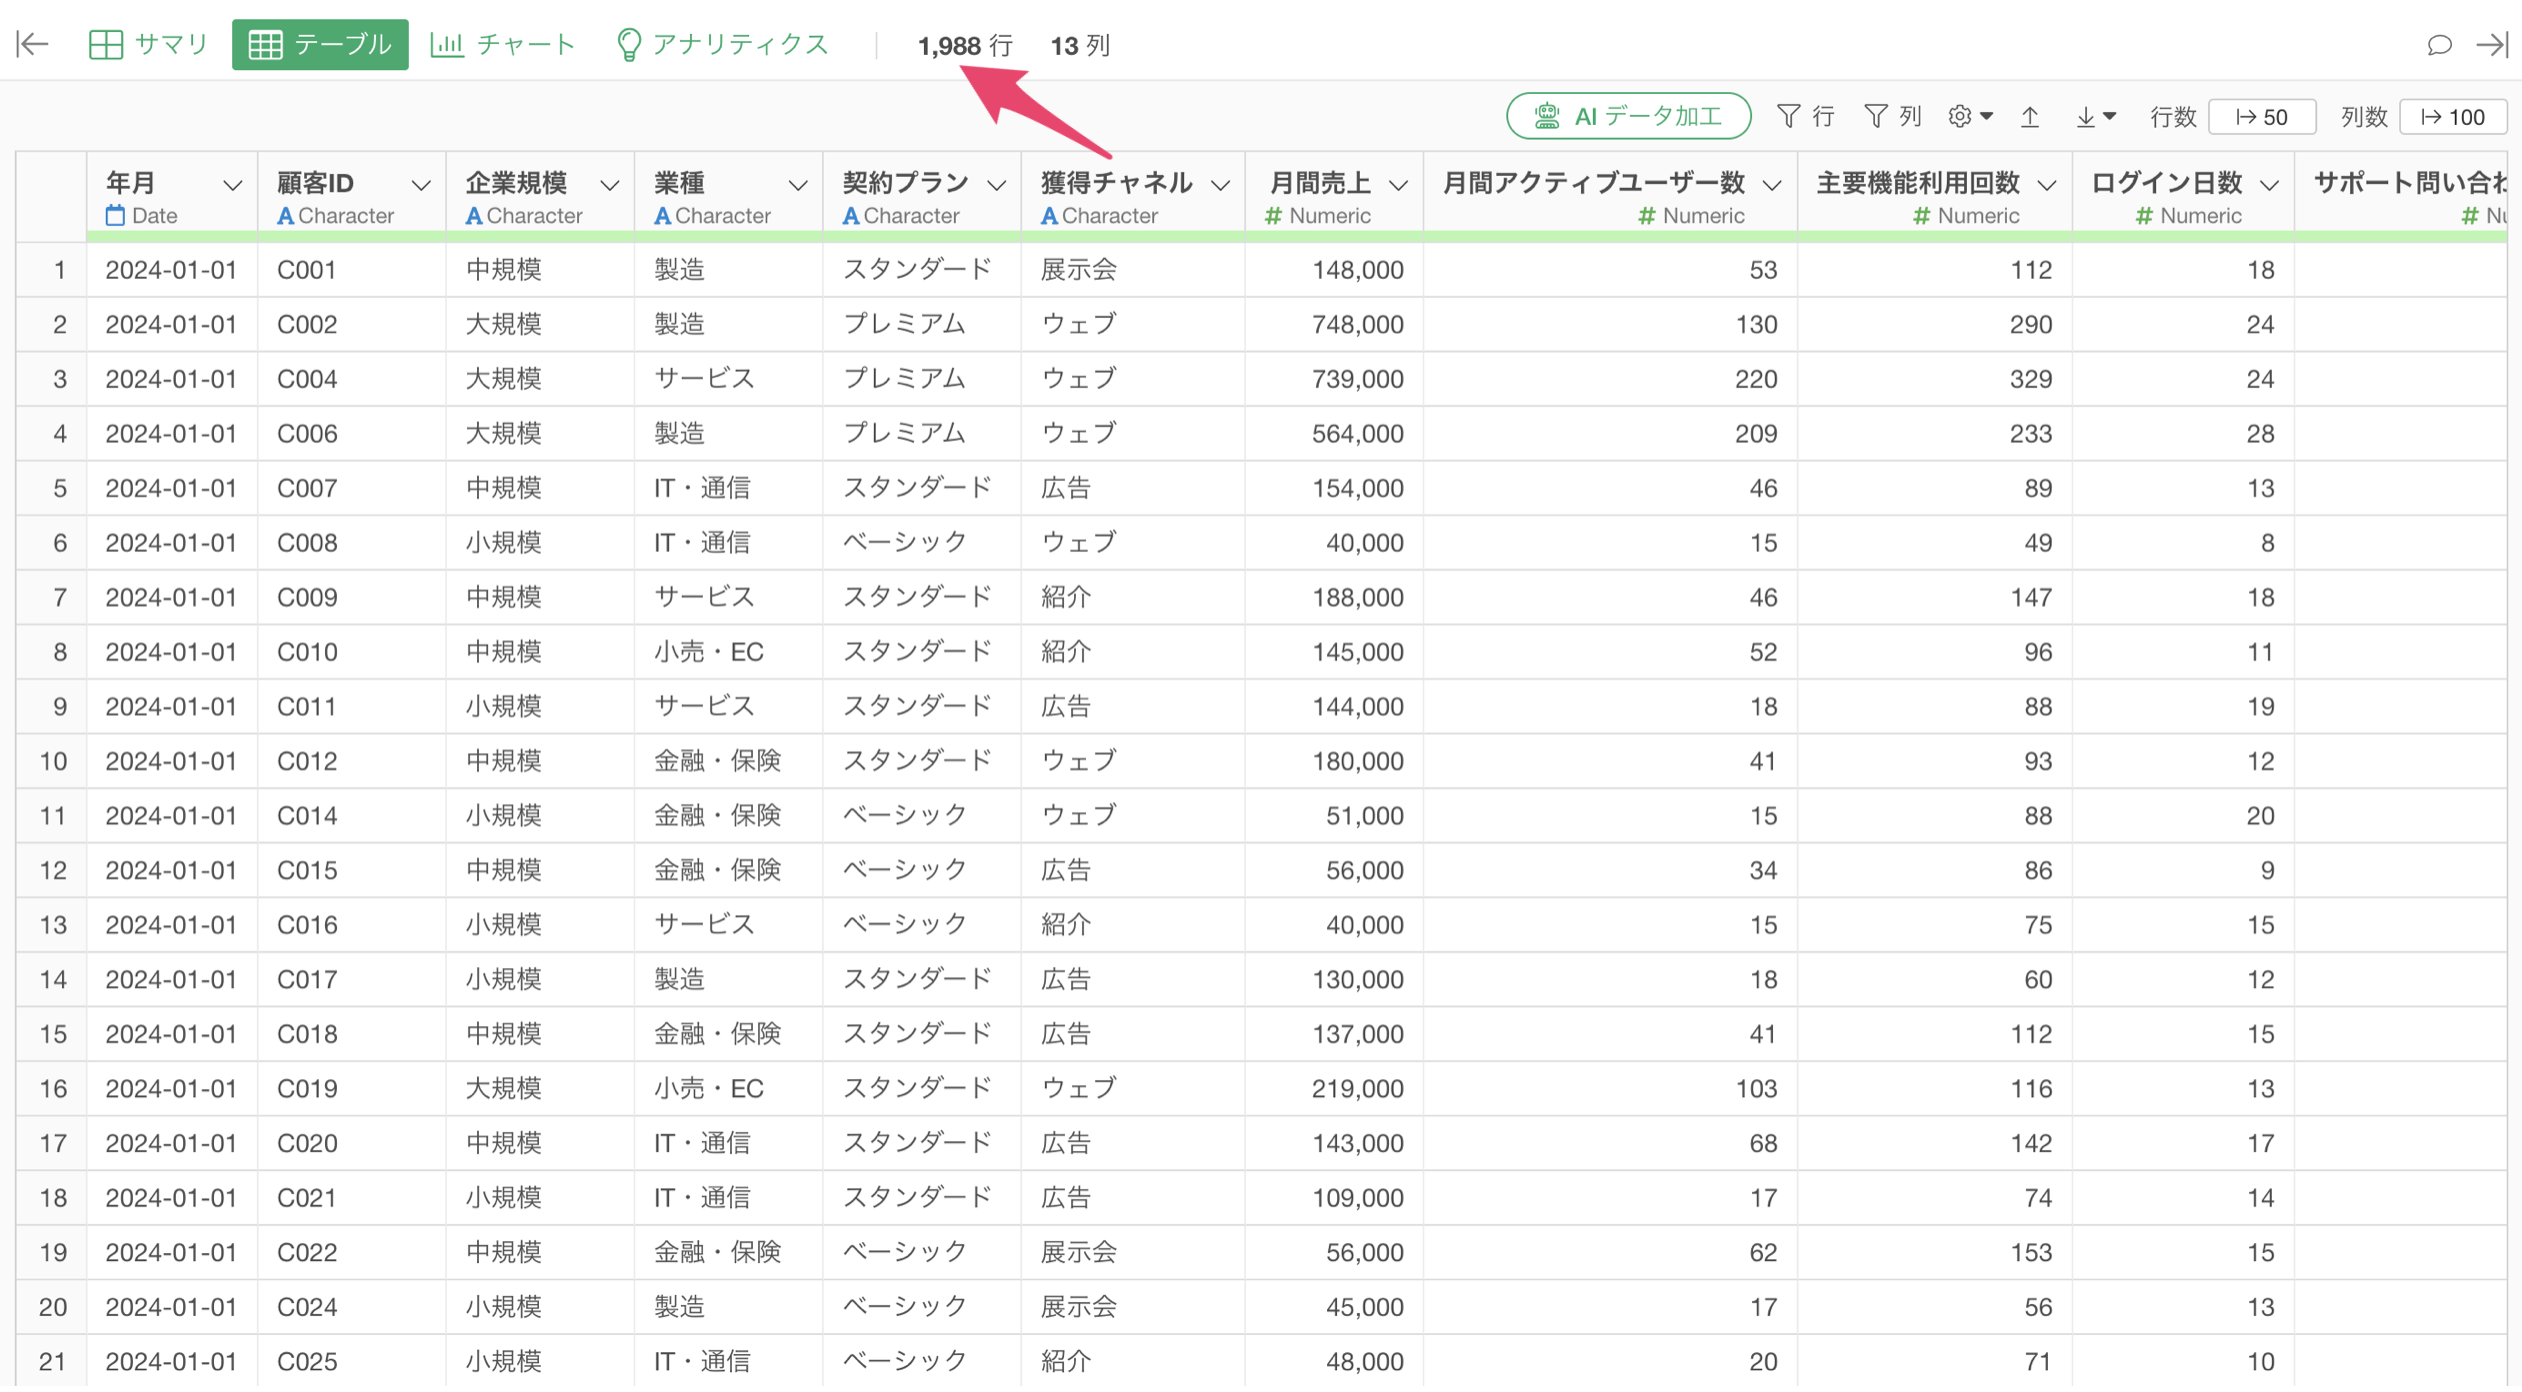Open the column filter (列) funnel
The width and height of the screenshot is (2522, 1392).
[x=1892, y=117]
